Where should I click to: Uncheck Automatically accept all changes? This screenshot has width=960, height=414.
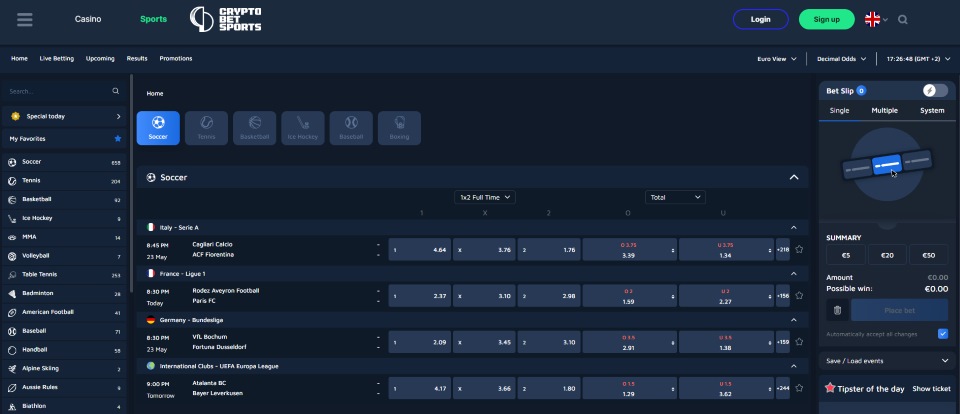click(x=943, y=334)
